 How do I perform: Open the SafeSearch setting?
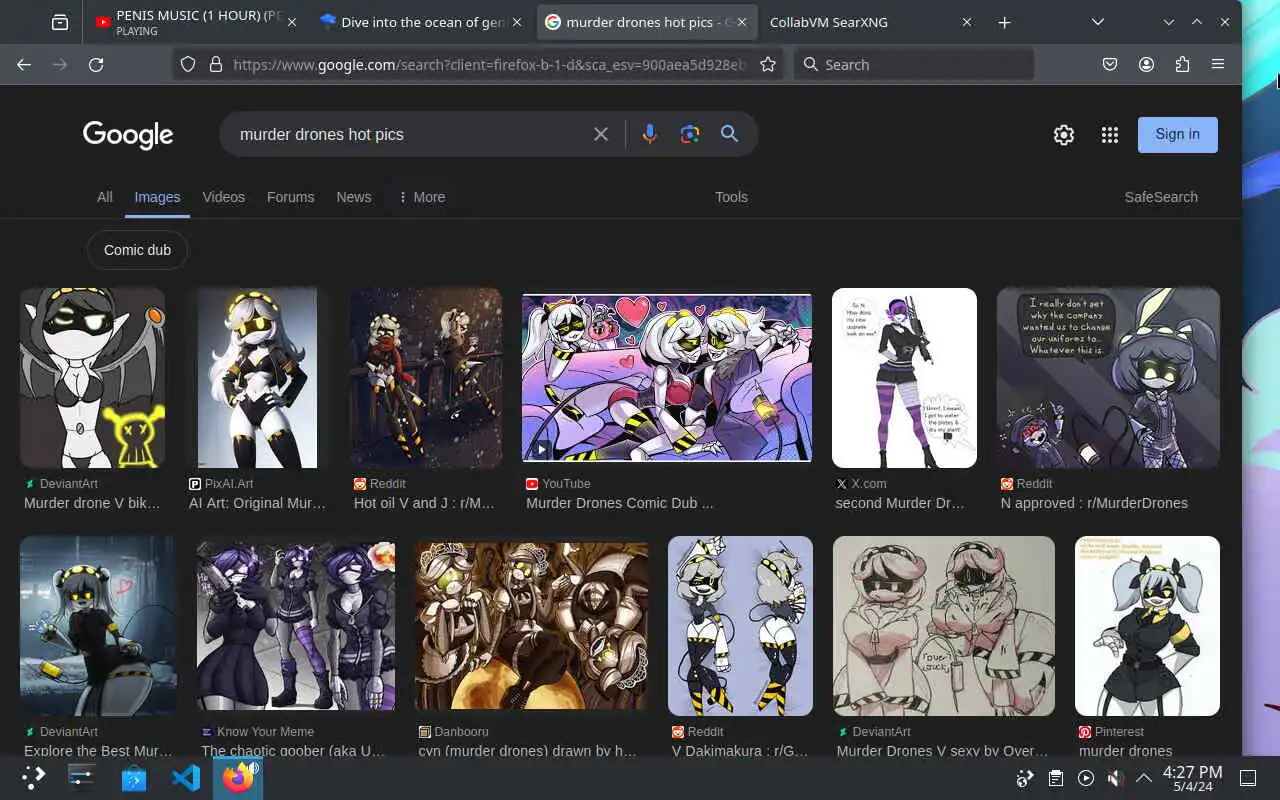(x=1161, y=197)
